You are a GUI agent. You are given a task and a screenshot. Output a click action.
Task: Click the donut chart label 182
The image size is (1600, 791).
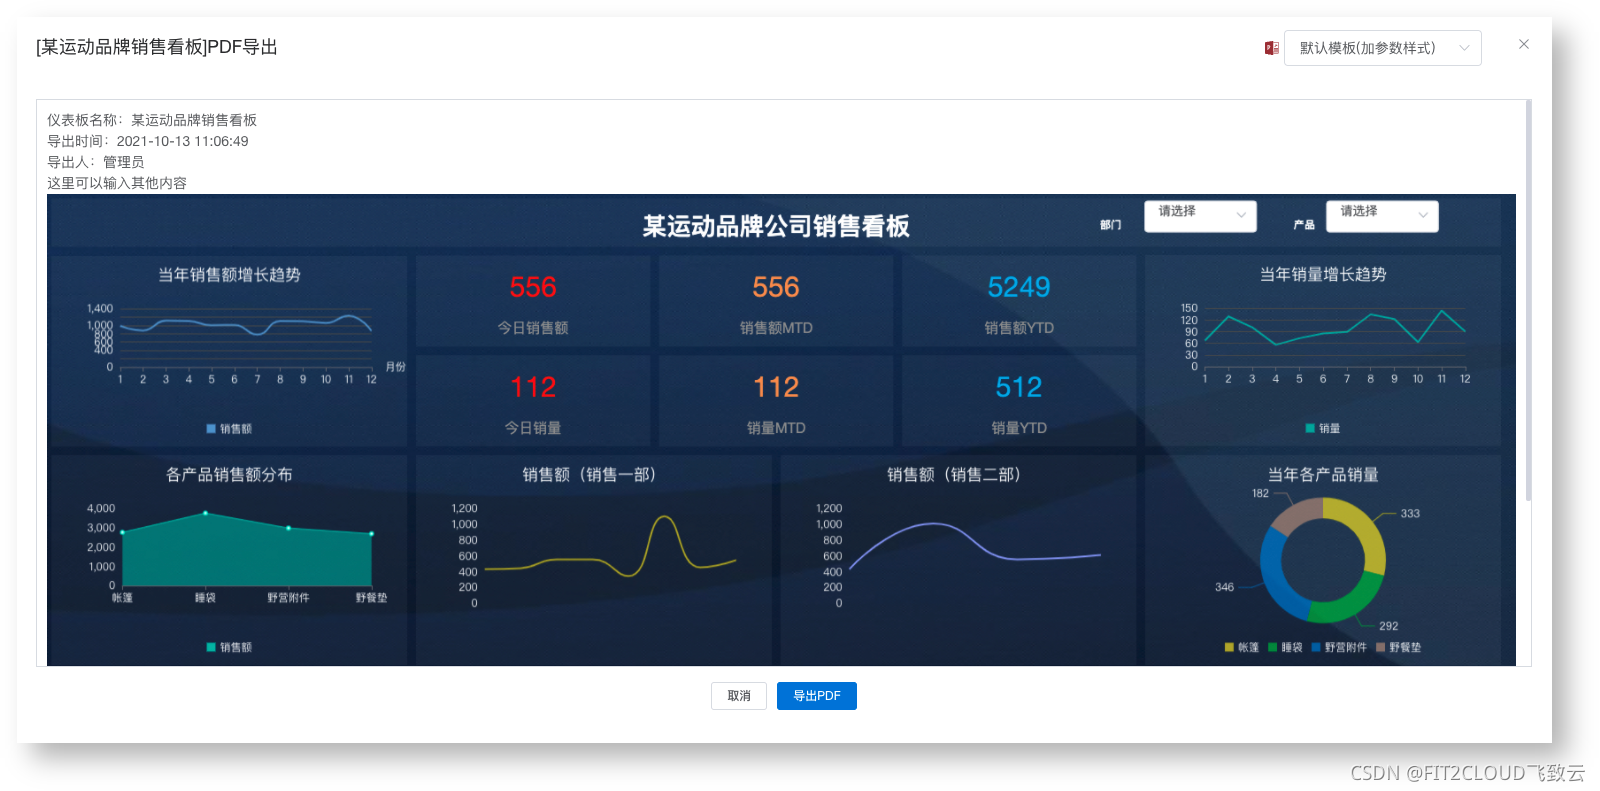click(1260, 493)
